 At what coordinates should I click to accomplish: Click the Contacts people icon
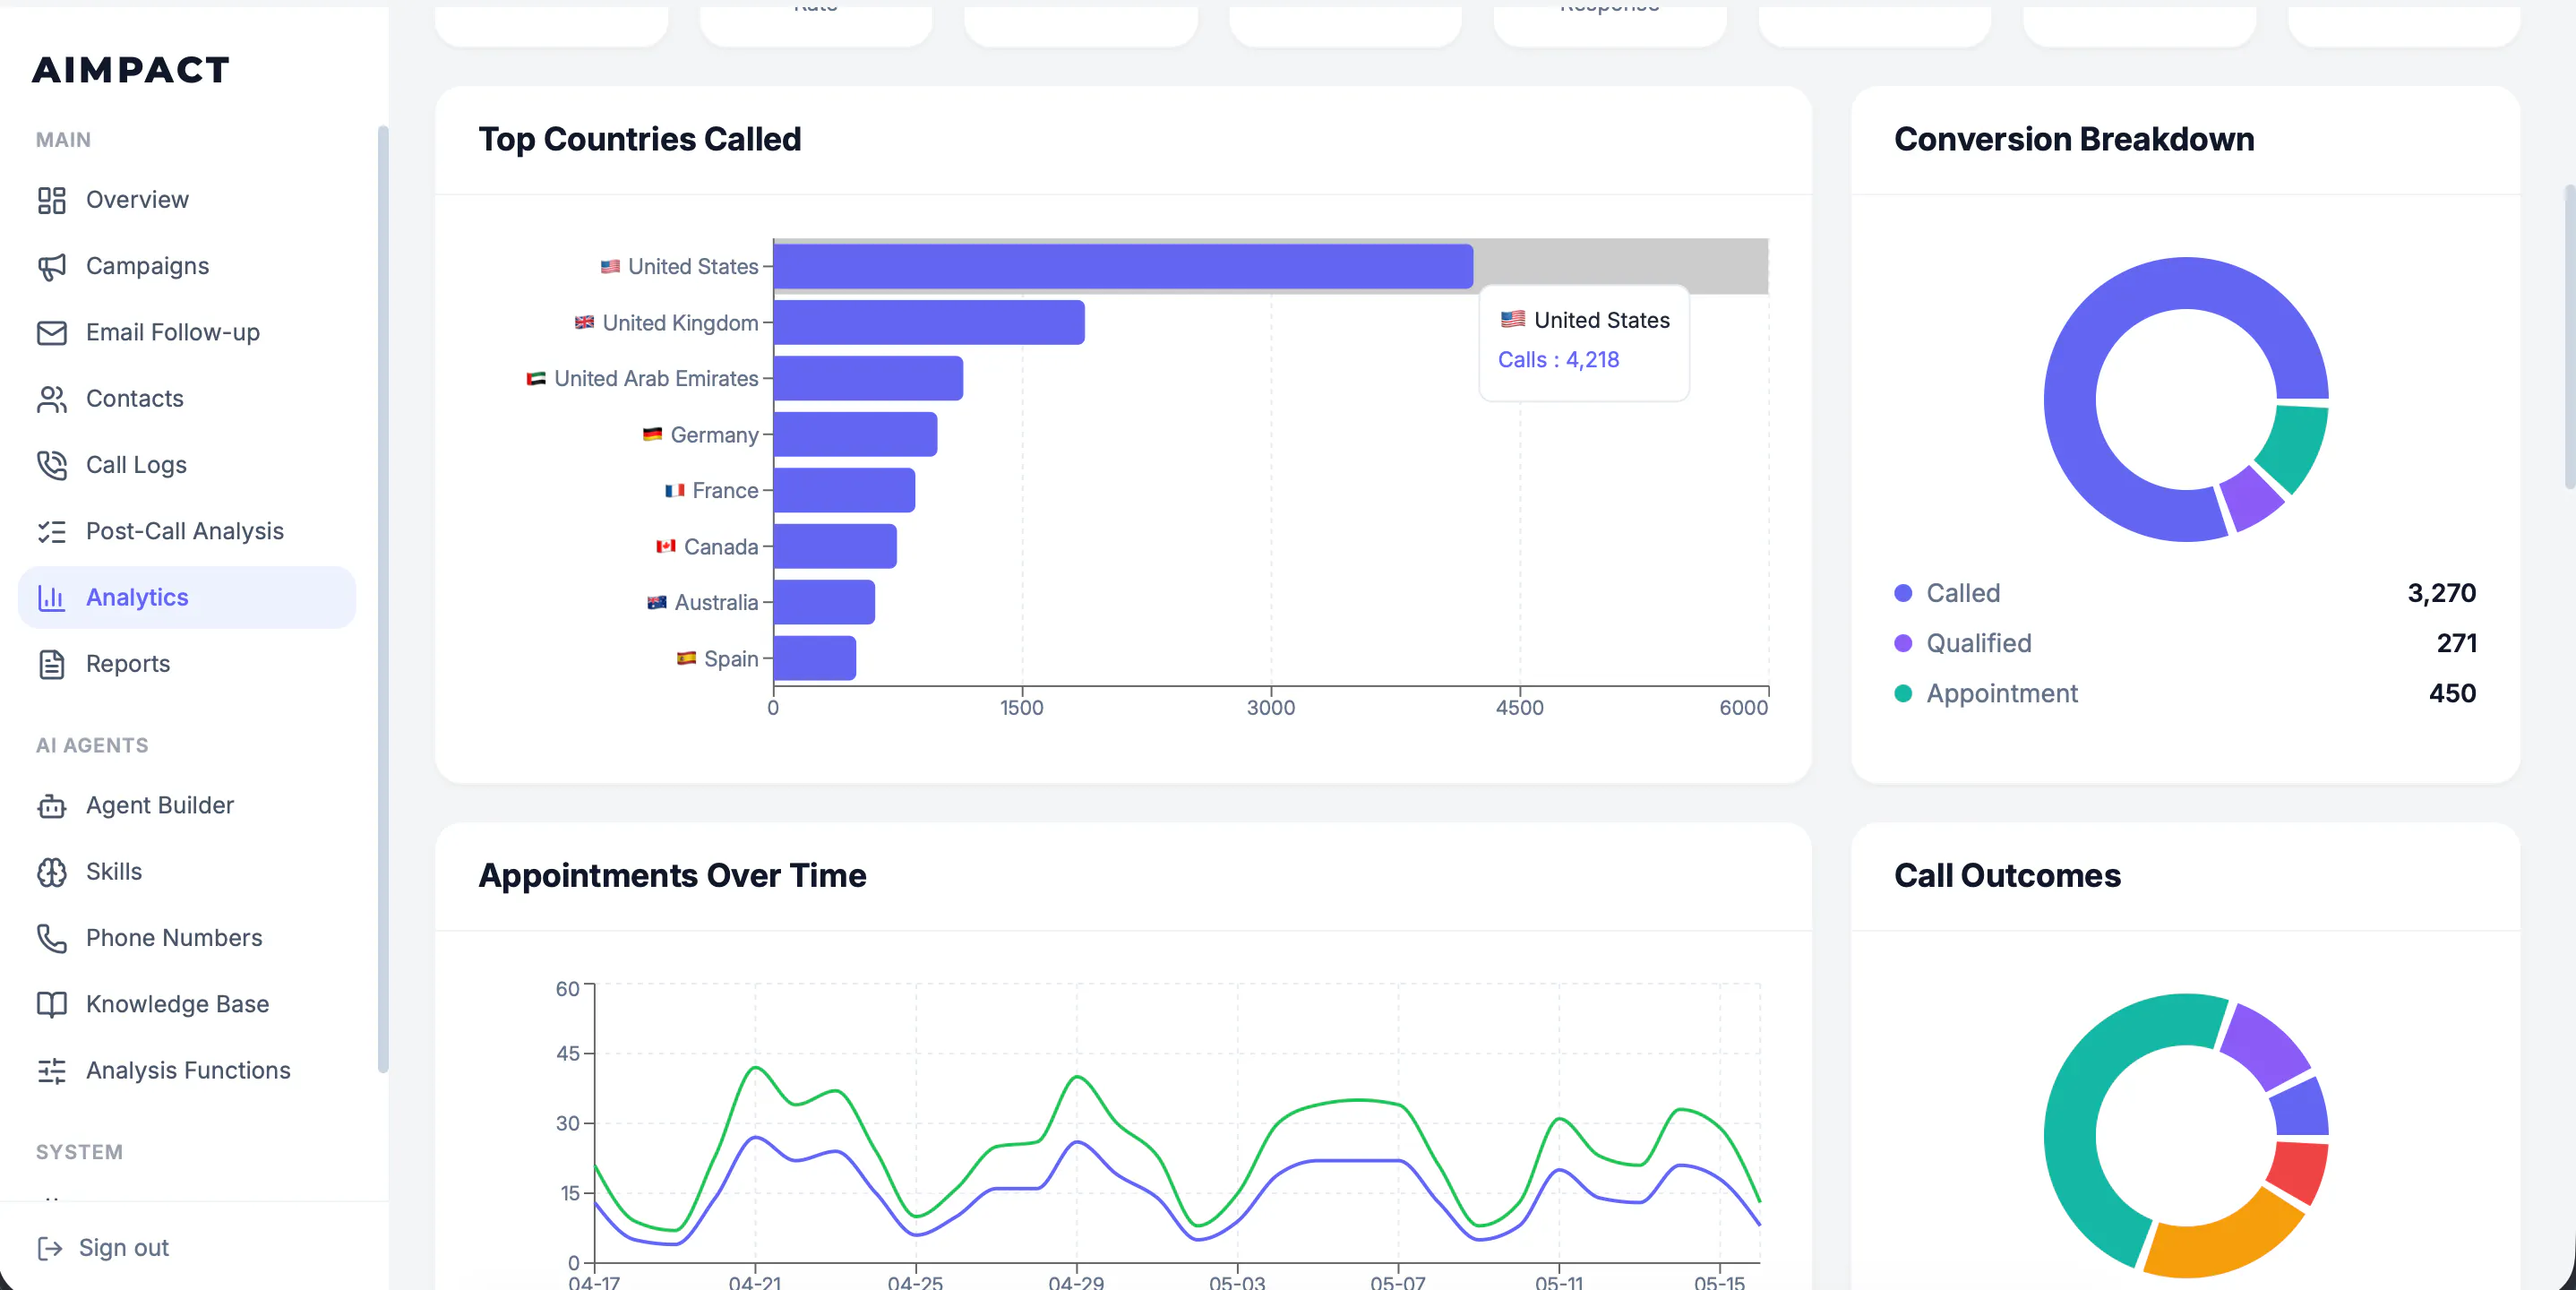point(51,399)
